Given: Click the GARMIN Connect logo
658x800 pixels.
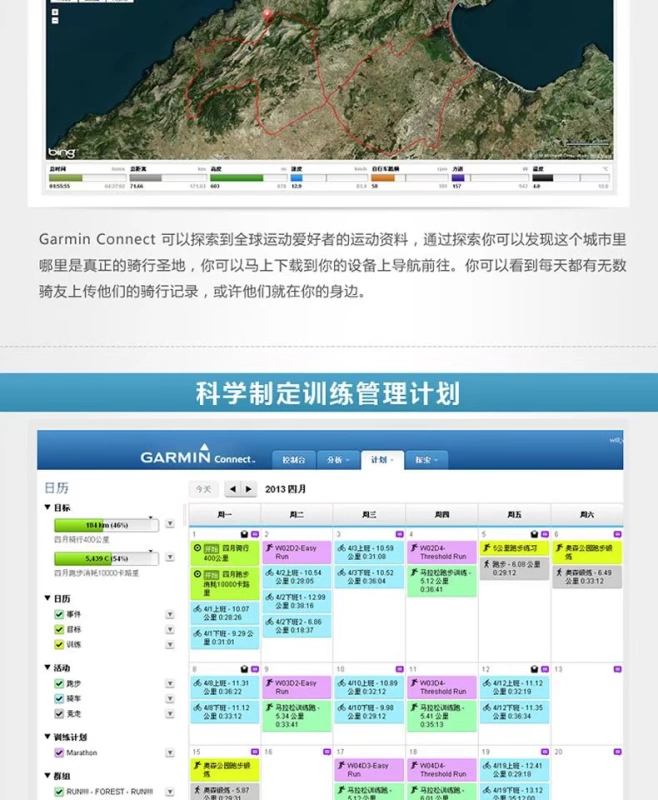Looking at the screenshot, I should point(197,454).
